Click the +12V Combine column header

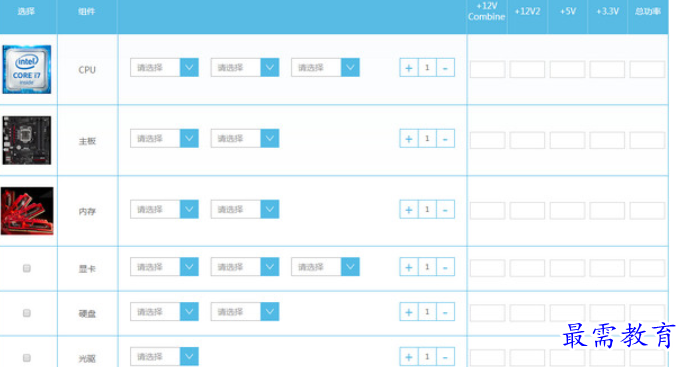(x=486, y=11)
